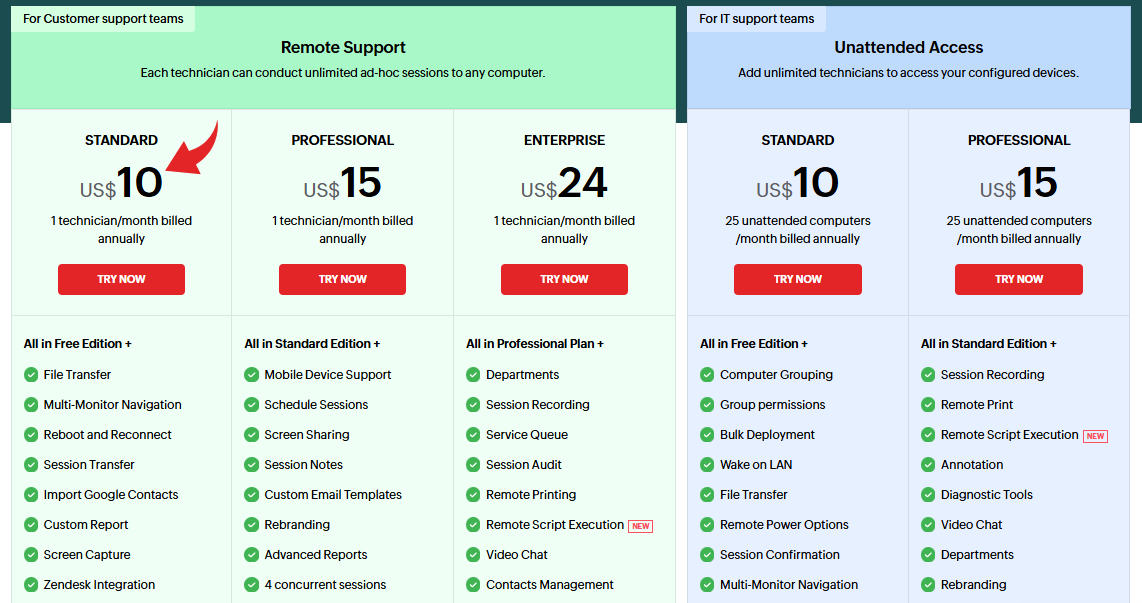Click Try Now under Unattended Access Professional
This screenshot has height=603, width=1142.
pyautogui.click(x=1019, y=279)
